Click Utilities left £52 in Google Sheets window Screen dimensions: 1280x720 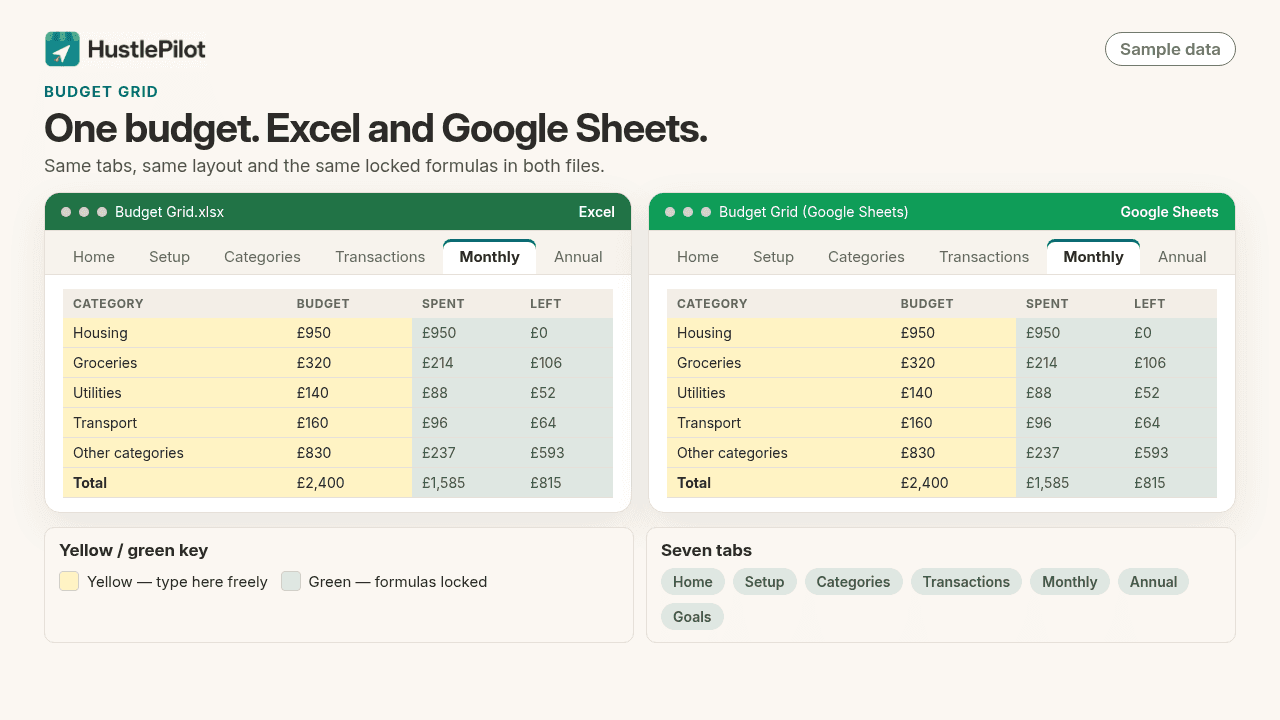click(1171, 393)
